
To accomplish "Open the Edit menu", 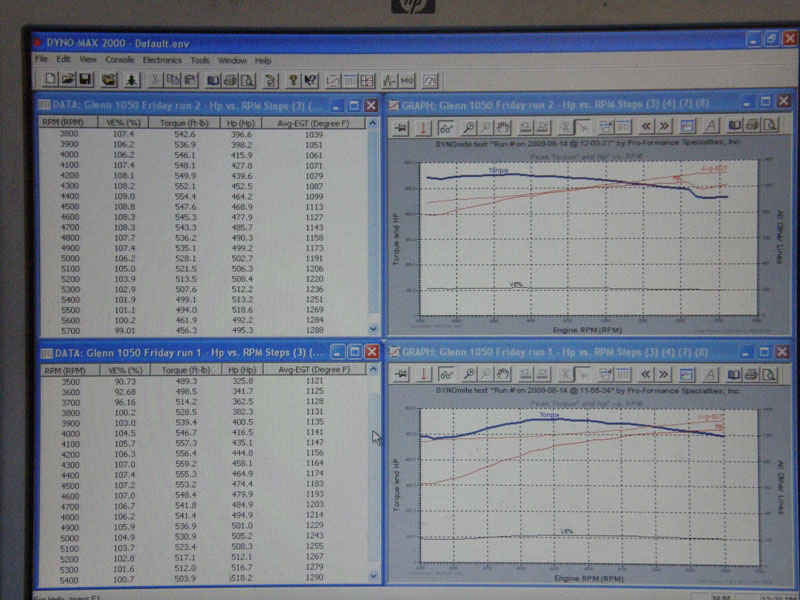I will (63, 59).
